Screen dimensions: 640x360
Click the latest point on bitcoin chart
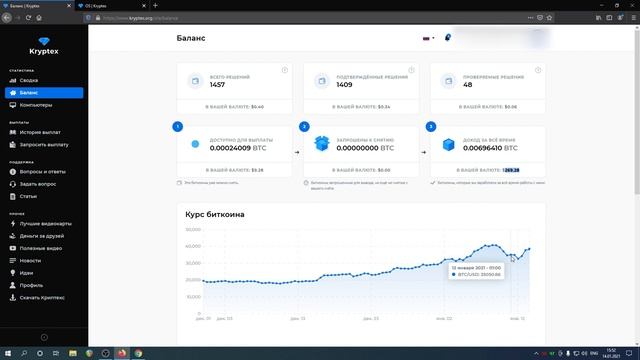(529, 249)
